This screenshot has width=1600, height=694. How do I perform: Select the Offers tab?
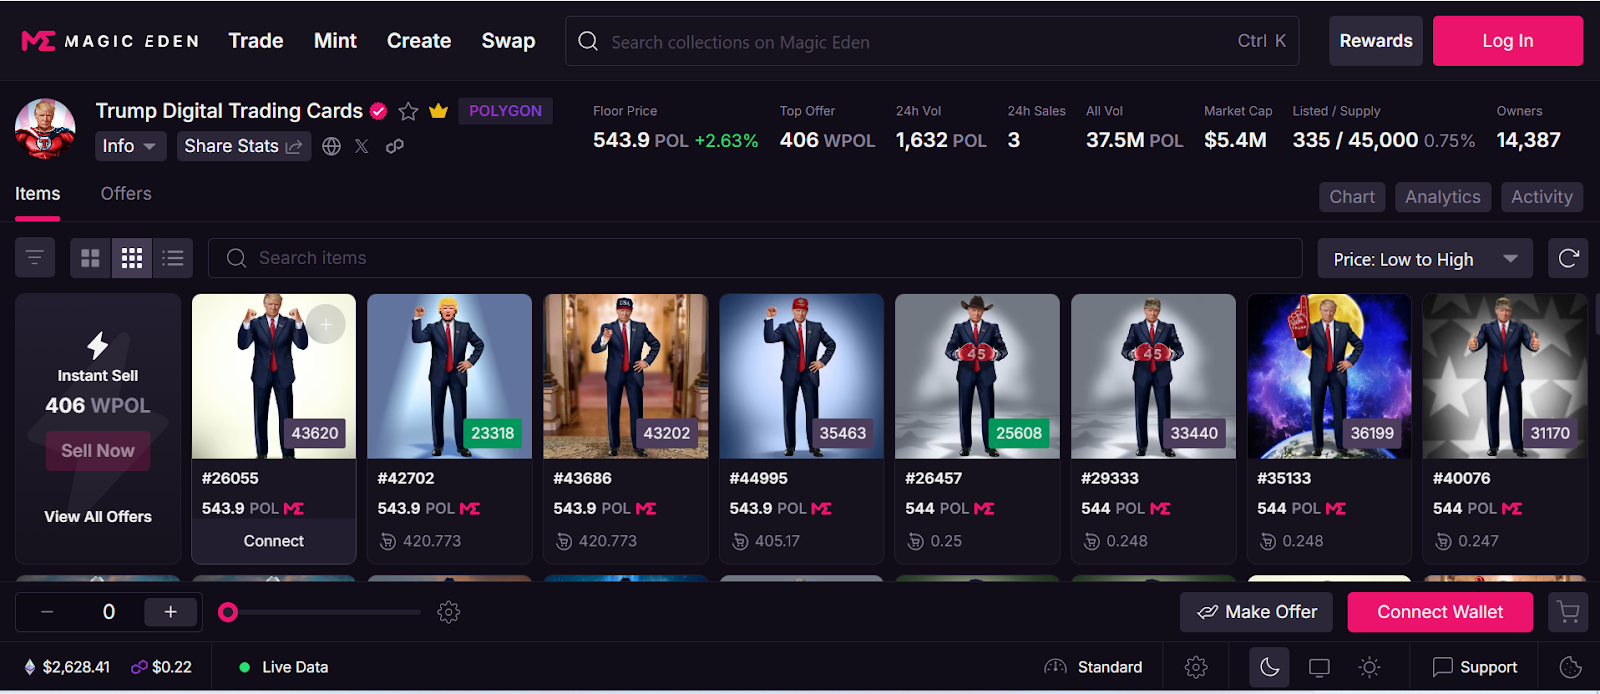[126, 194]
